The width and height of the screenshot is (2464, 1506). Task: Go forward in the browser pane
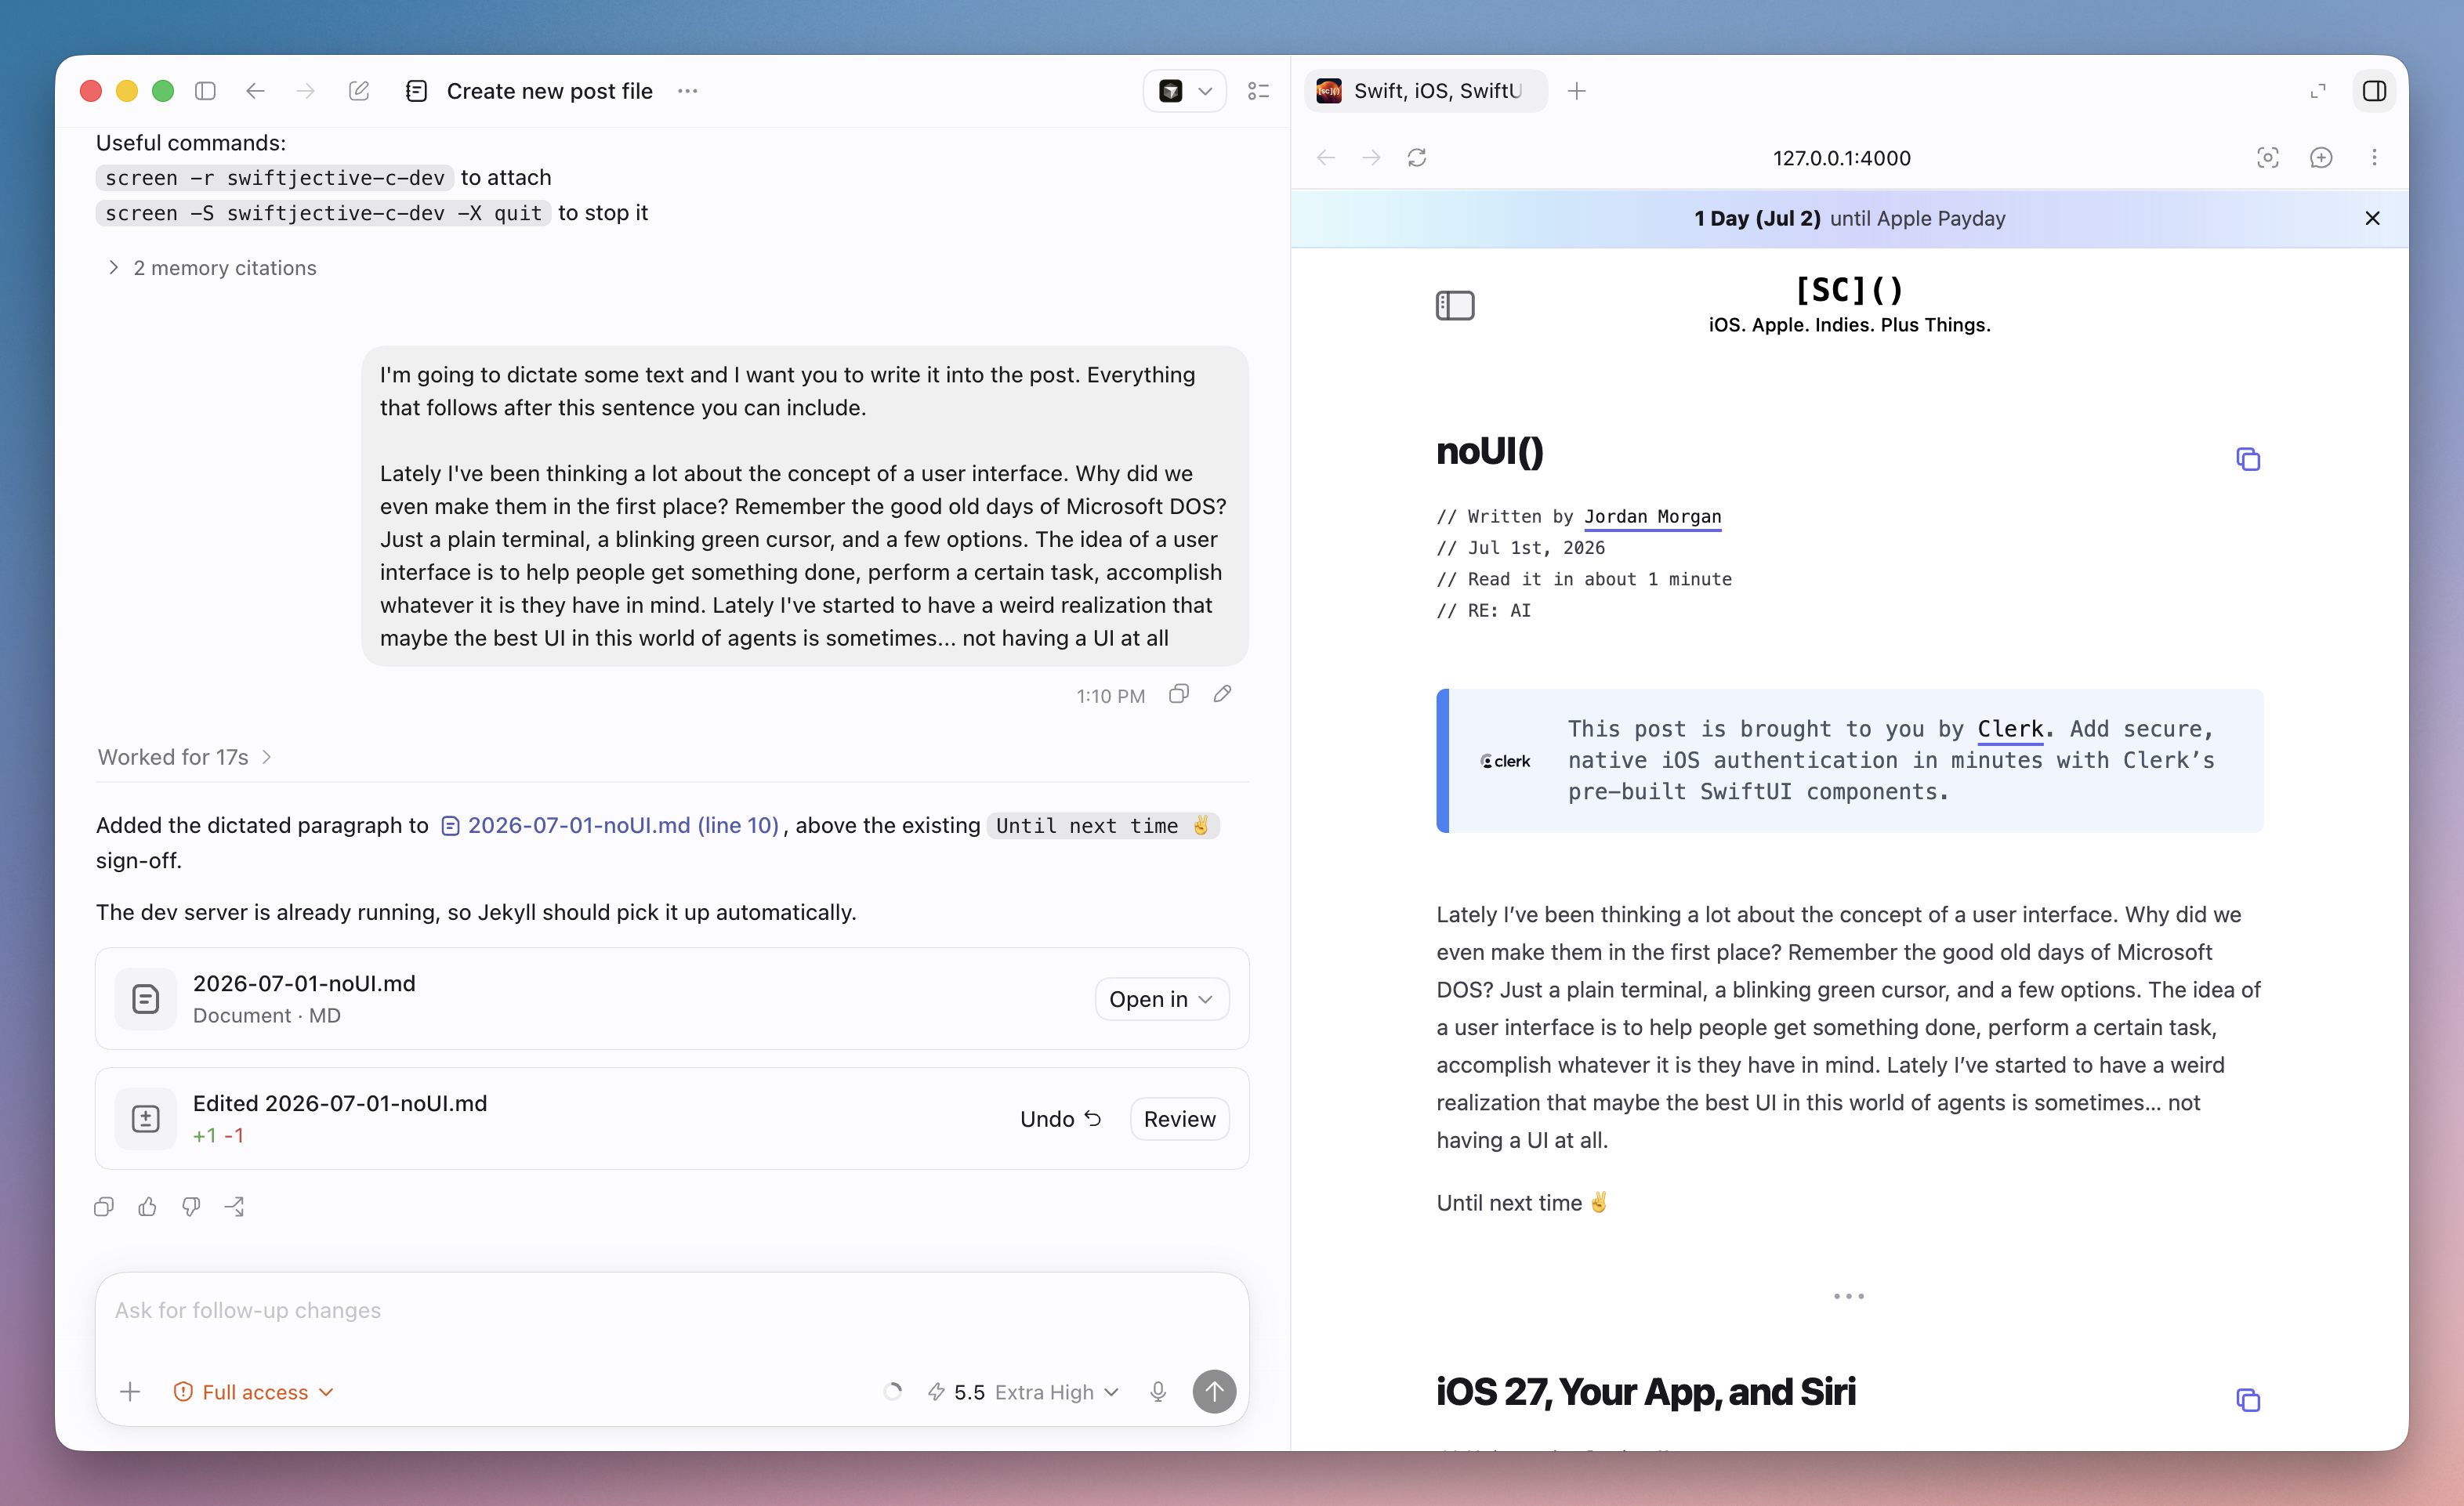tap(1372, 158)
